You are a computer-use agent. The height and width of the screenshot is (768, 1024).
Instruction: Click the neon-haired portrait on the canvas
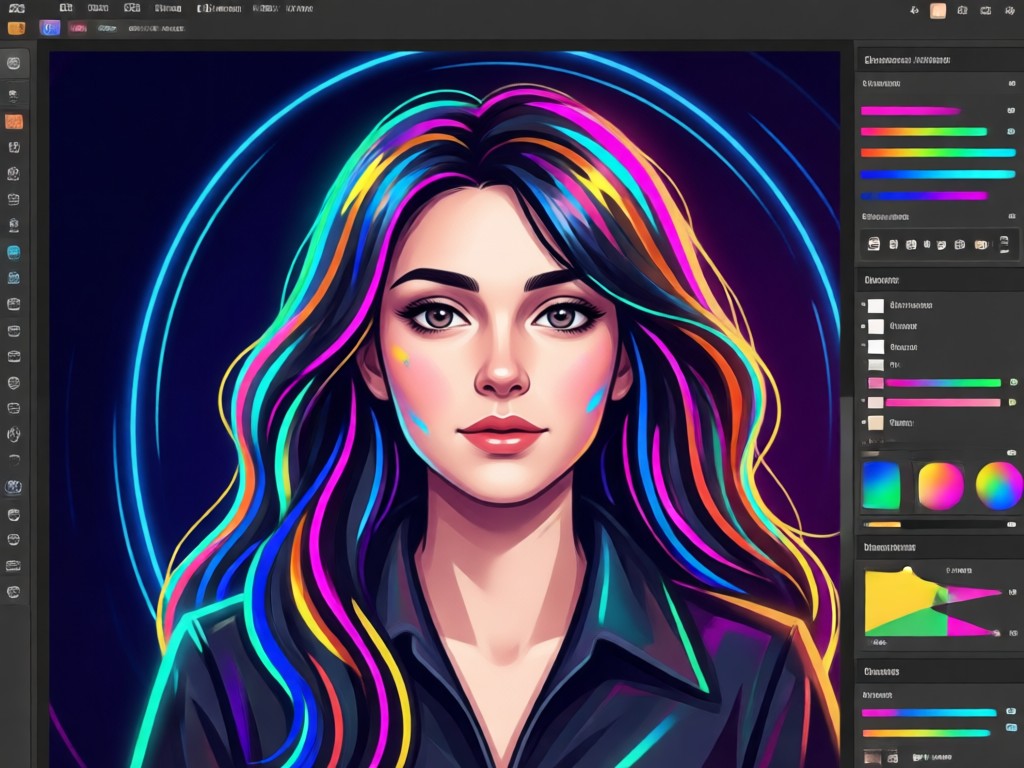point(445,409)
